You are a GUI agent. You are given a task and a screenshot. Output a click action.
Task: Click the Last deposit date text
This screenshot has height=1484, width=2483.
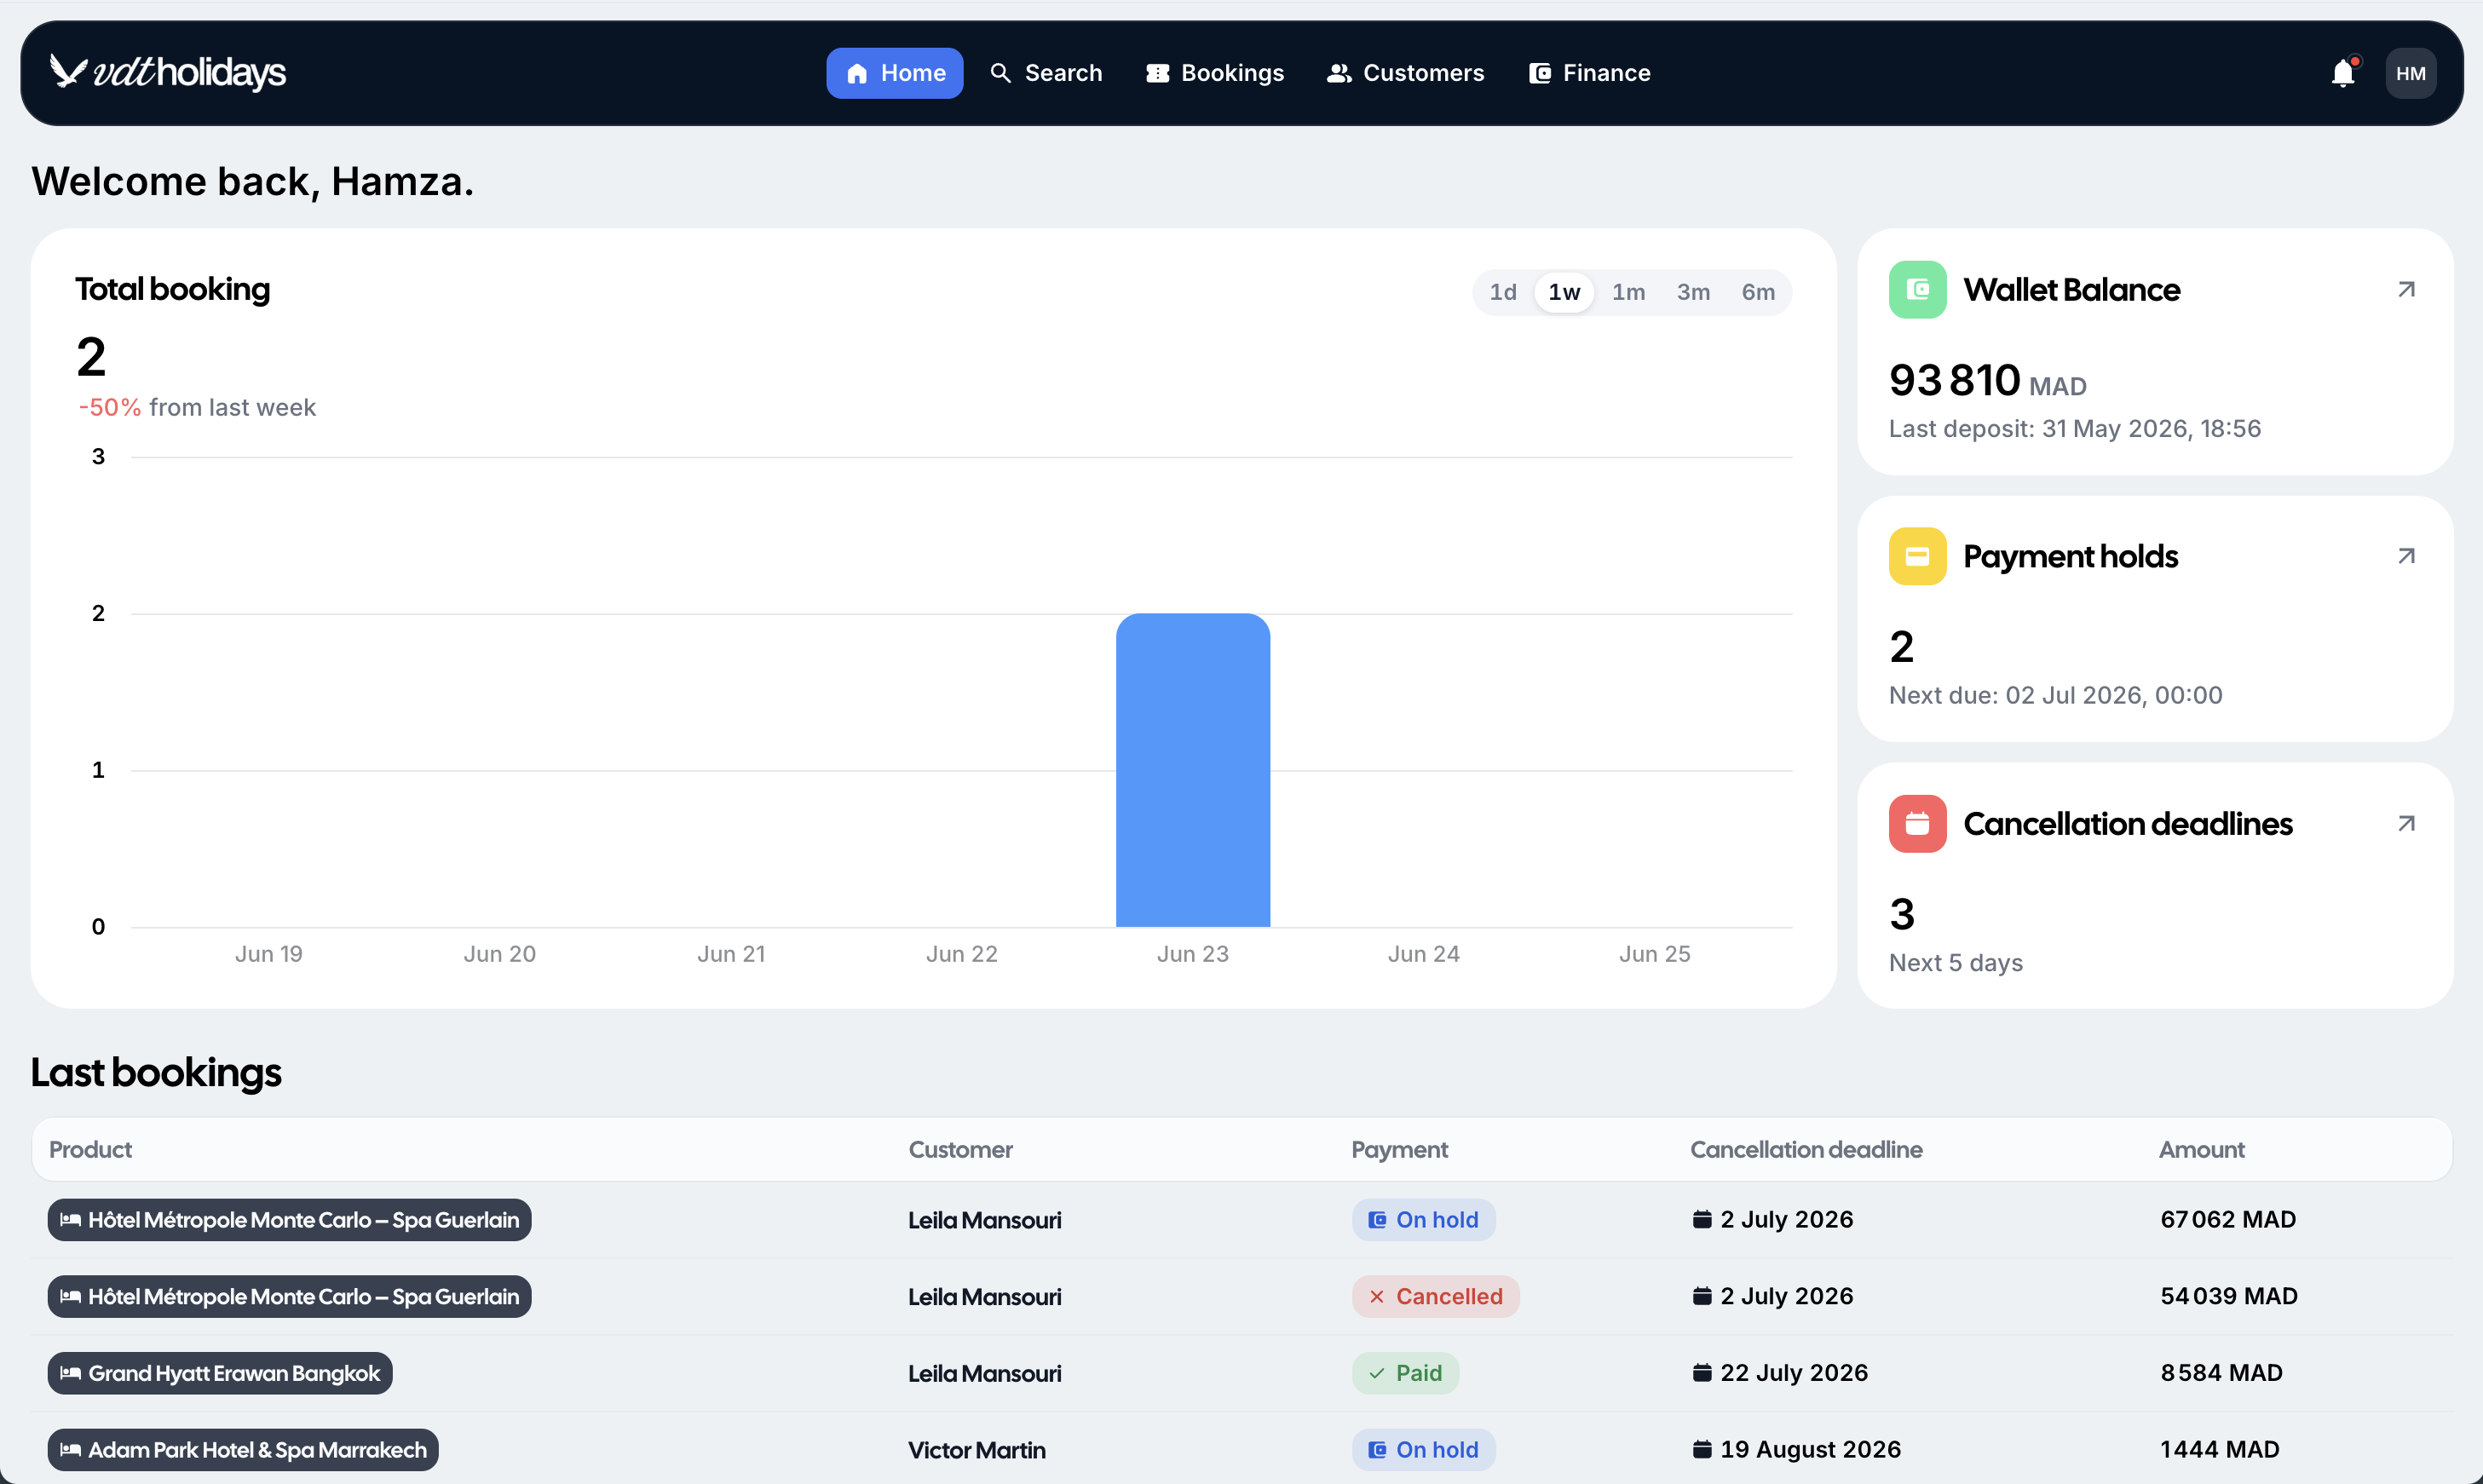coord(2074,429)
